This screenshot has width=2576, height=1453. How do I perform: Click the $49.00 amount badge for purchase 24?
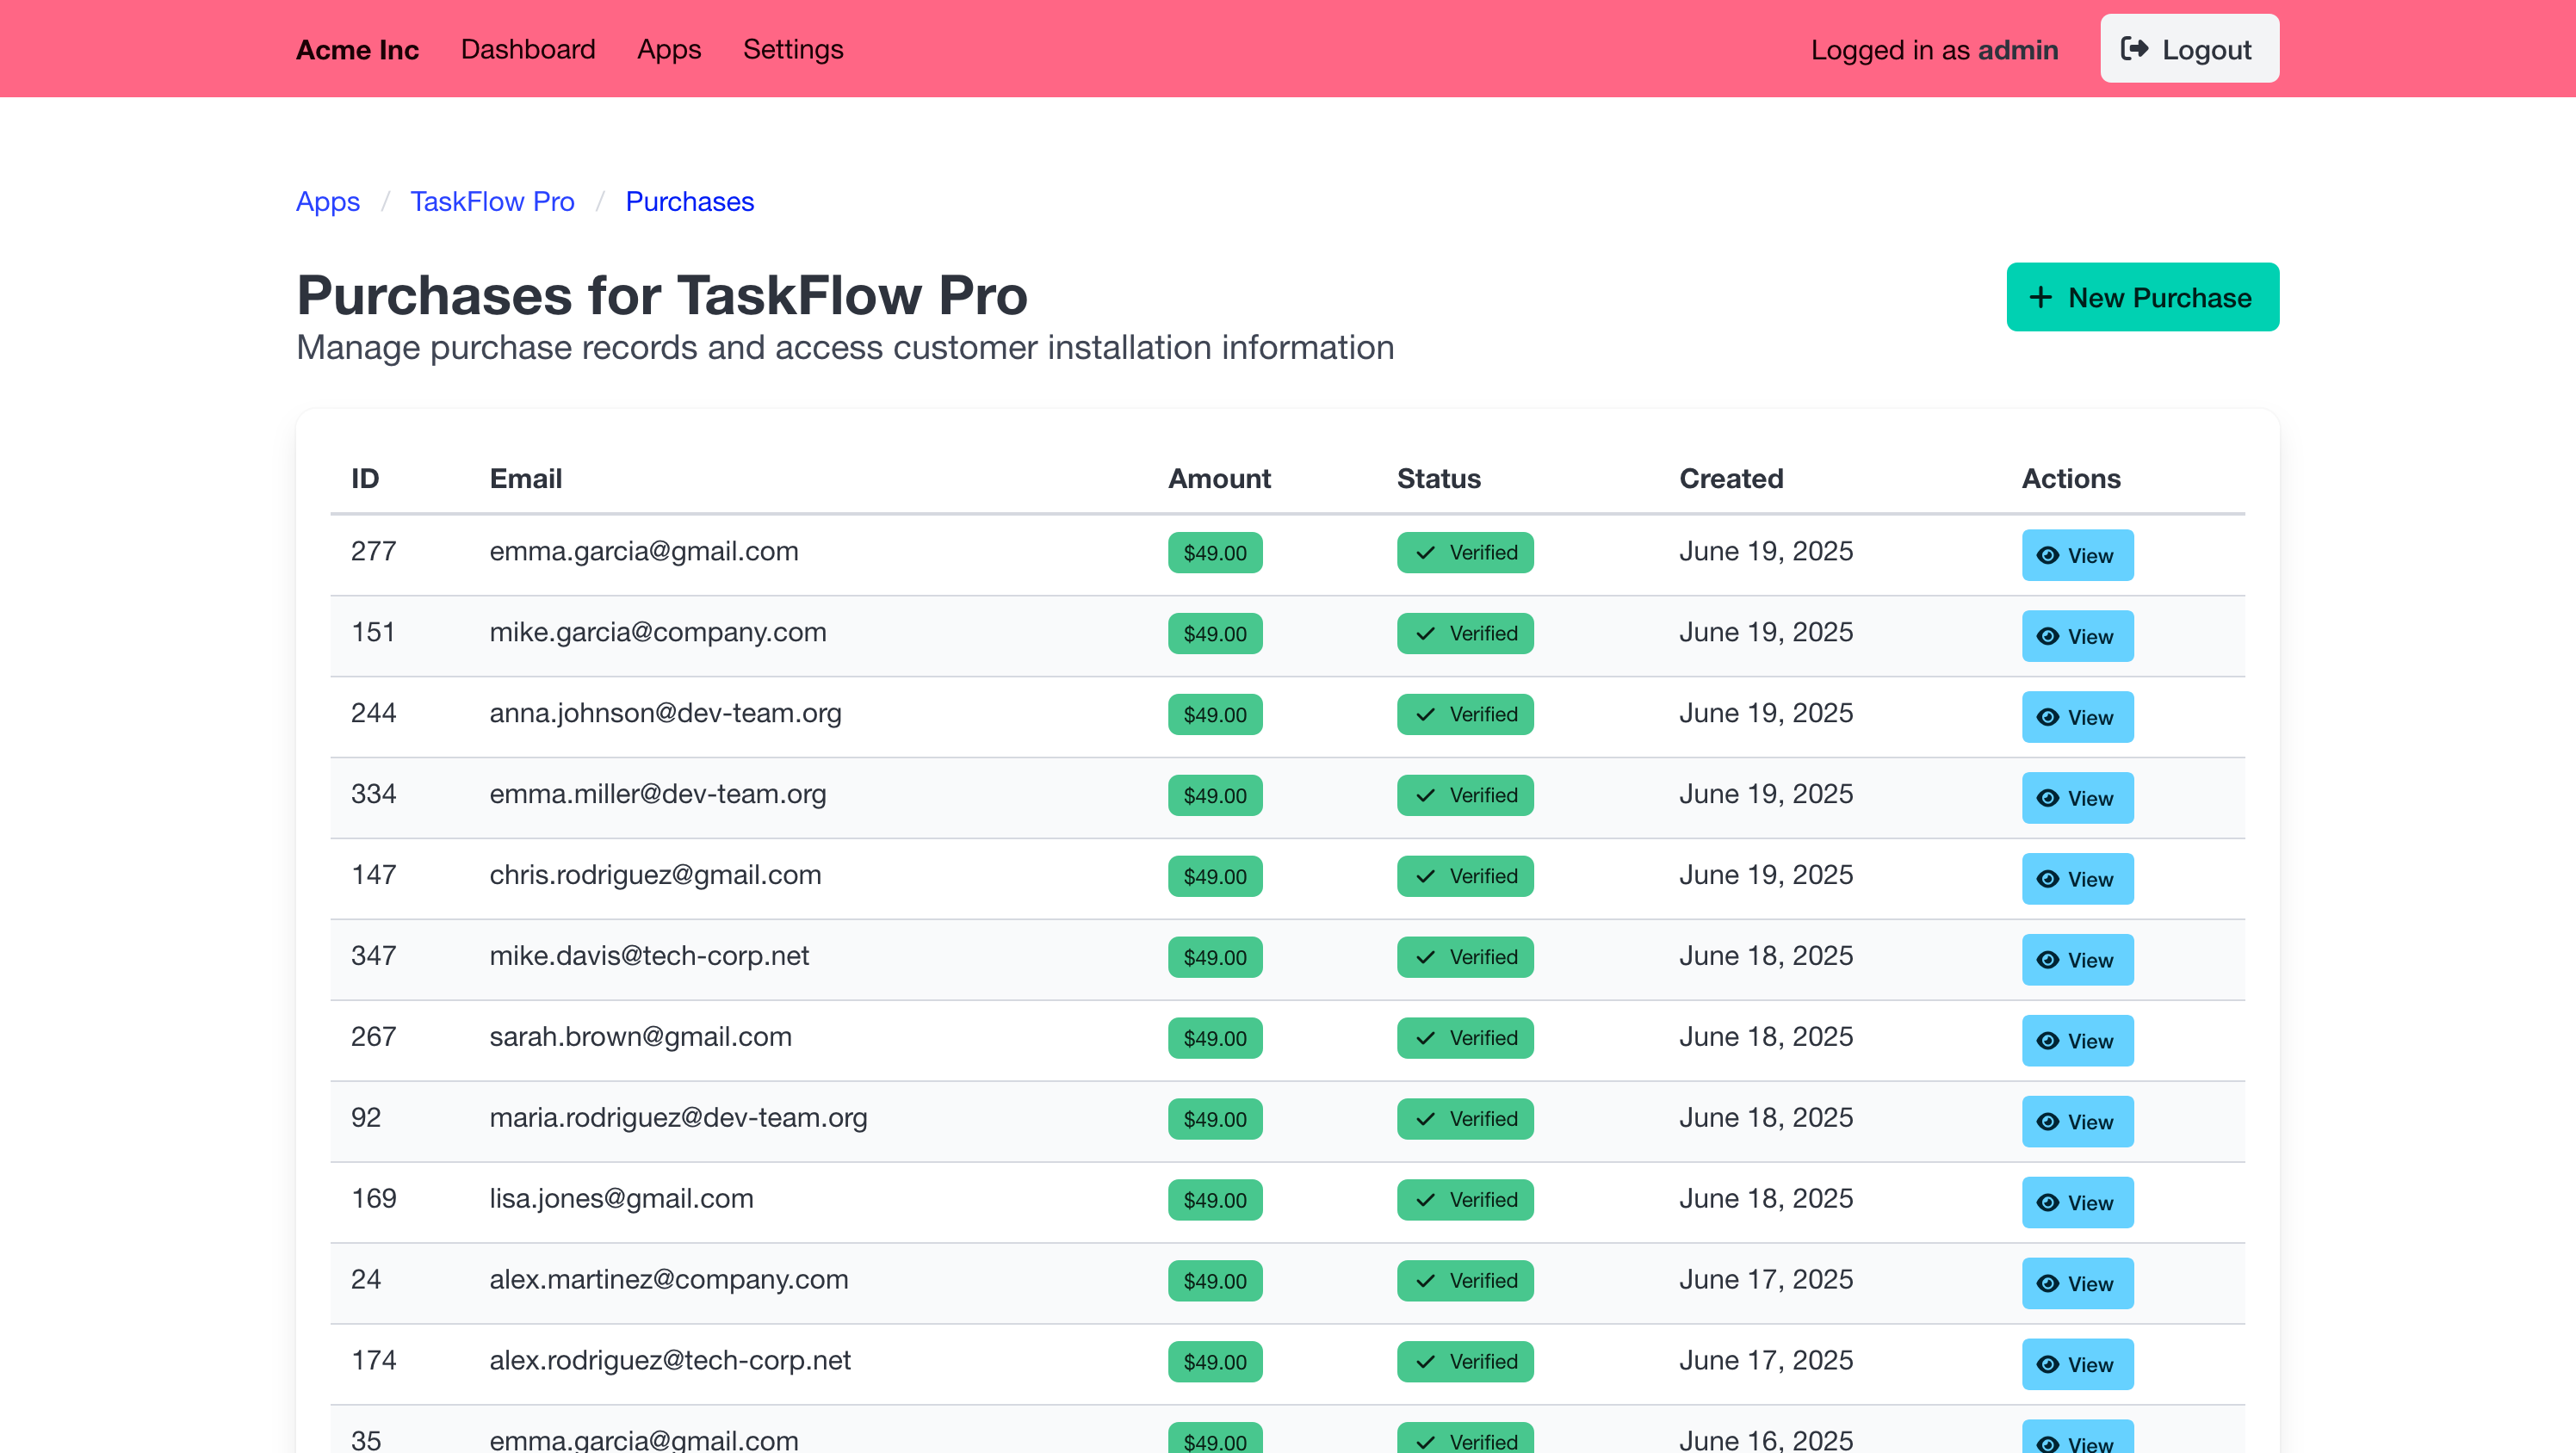1214,1281
